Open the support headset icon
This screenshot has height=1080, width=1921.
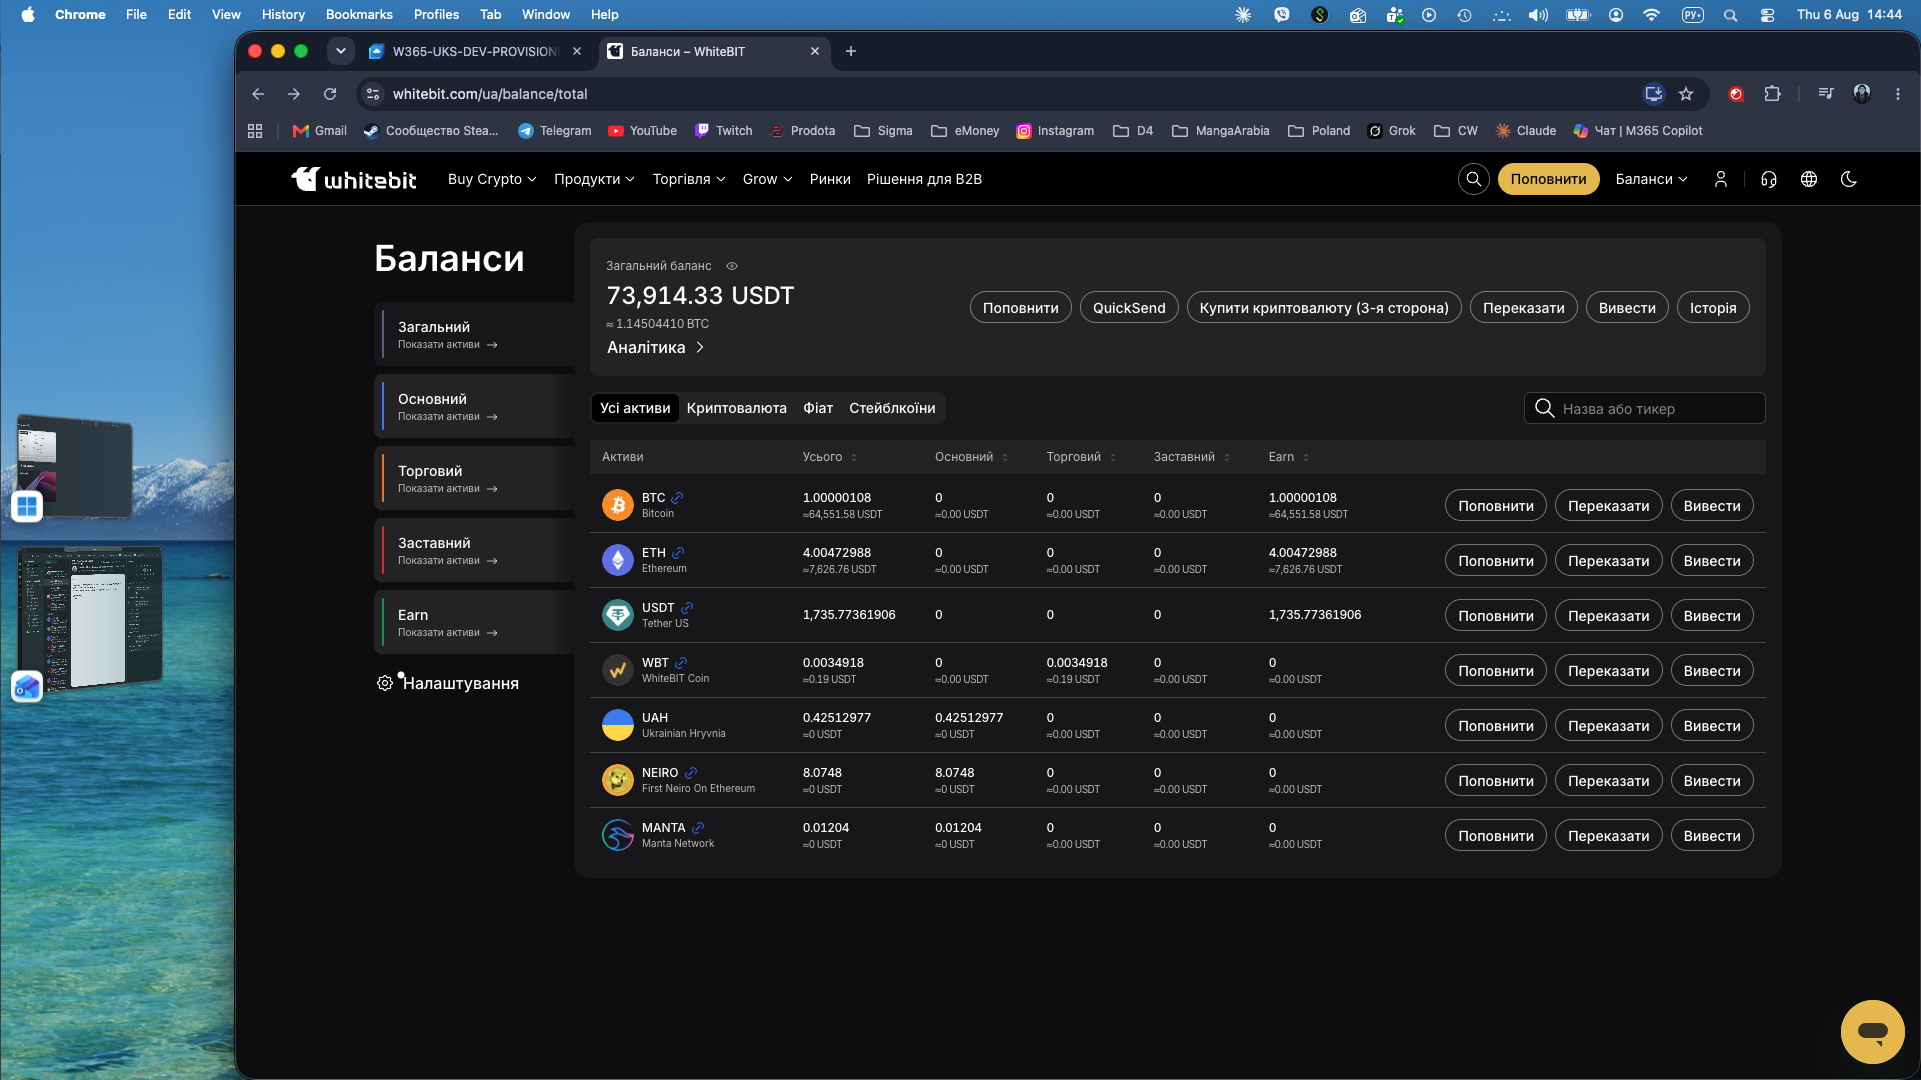1769,179
